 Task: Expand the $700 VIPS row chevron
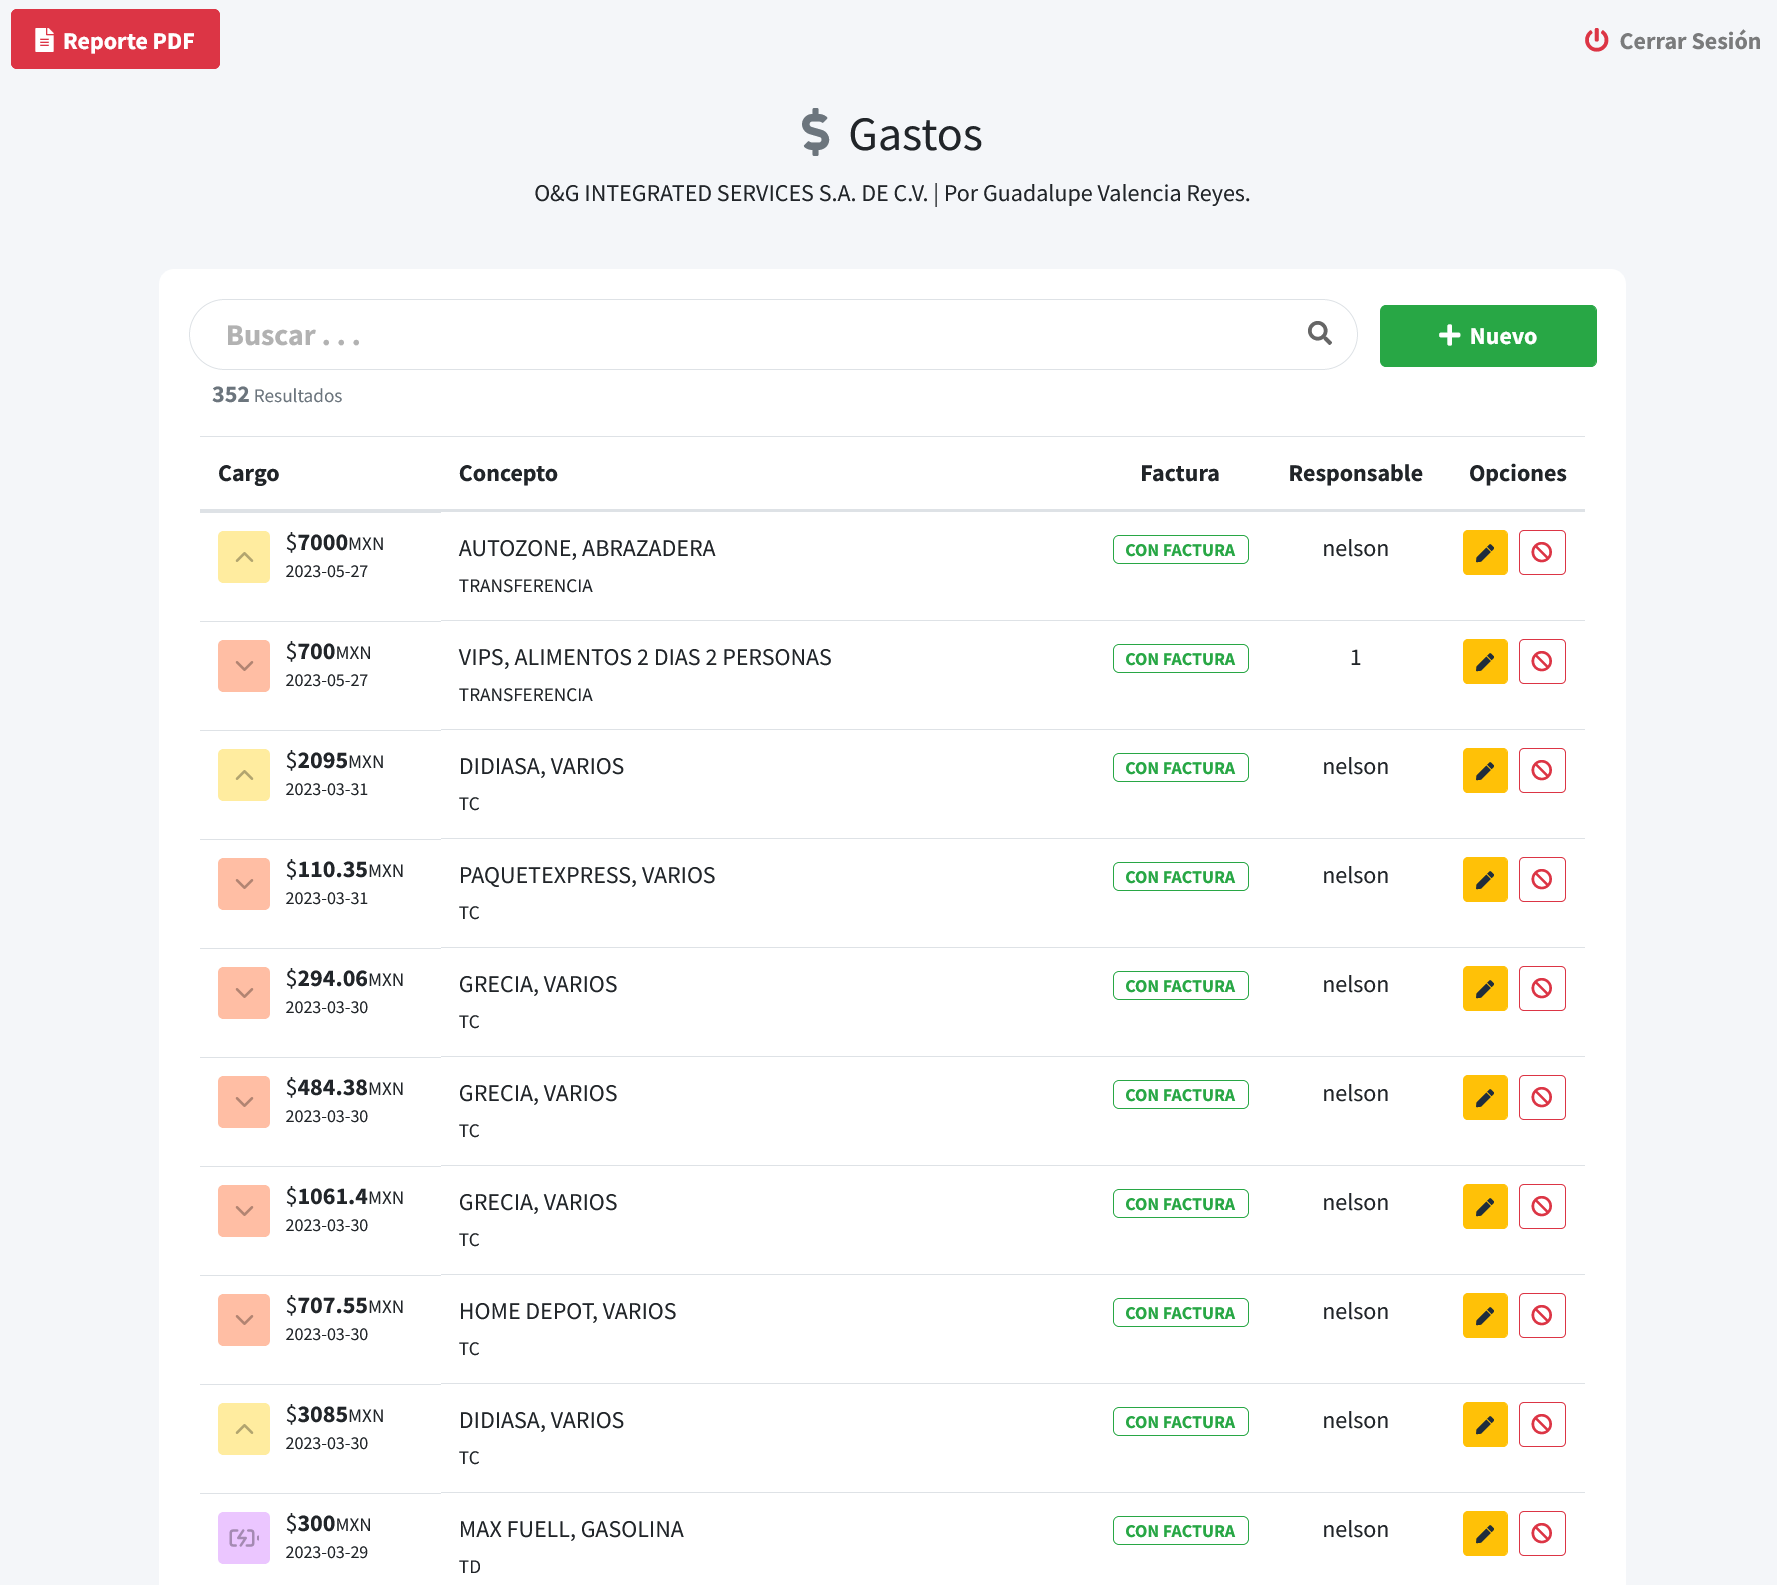pos(244,666)
